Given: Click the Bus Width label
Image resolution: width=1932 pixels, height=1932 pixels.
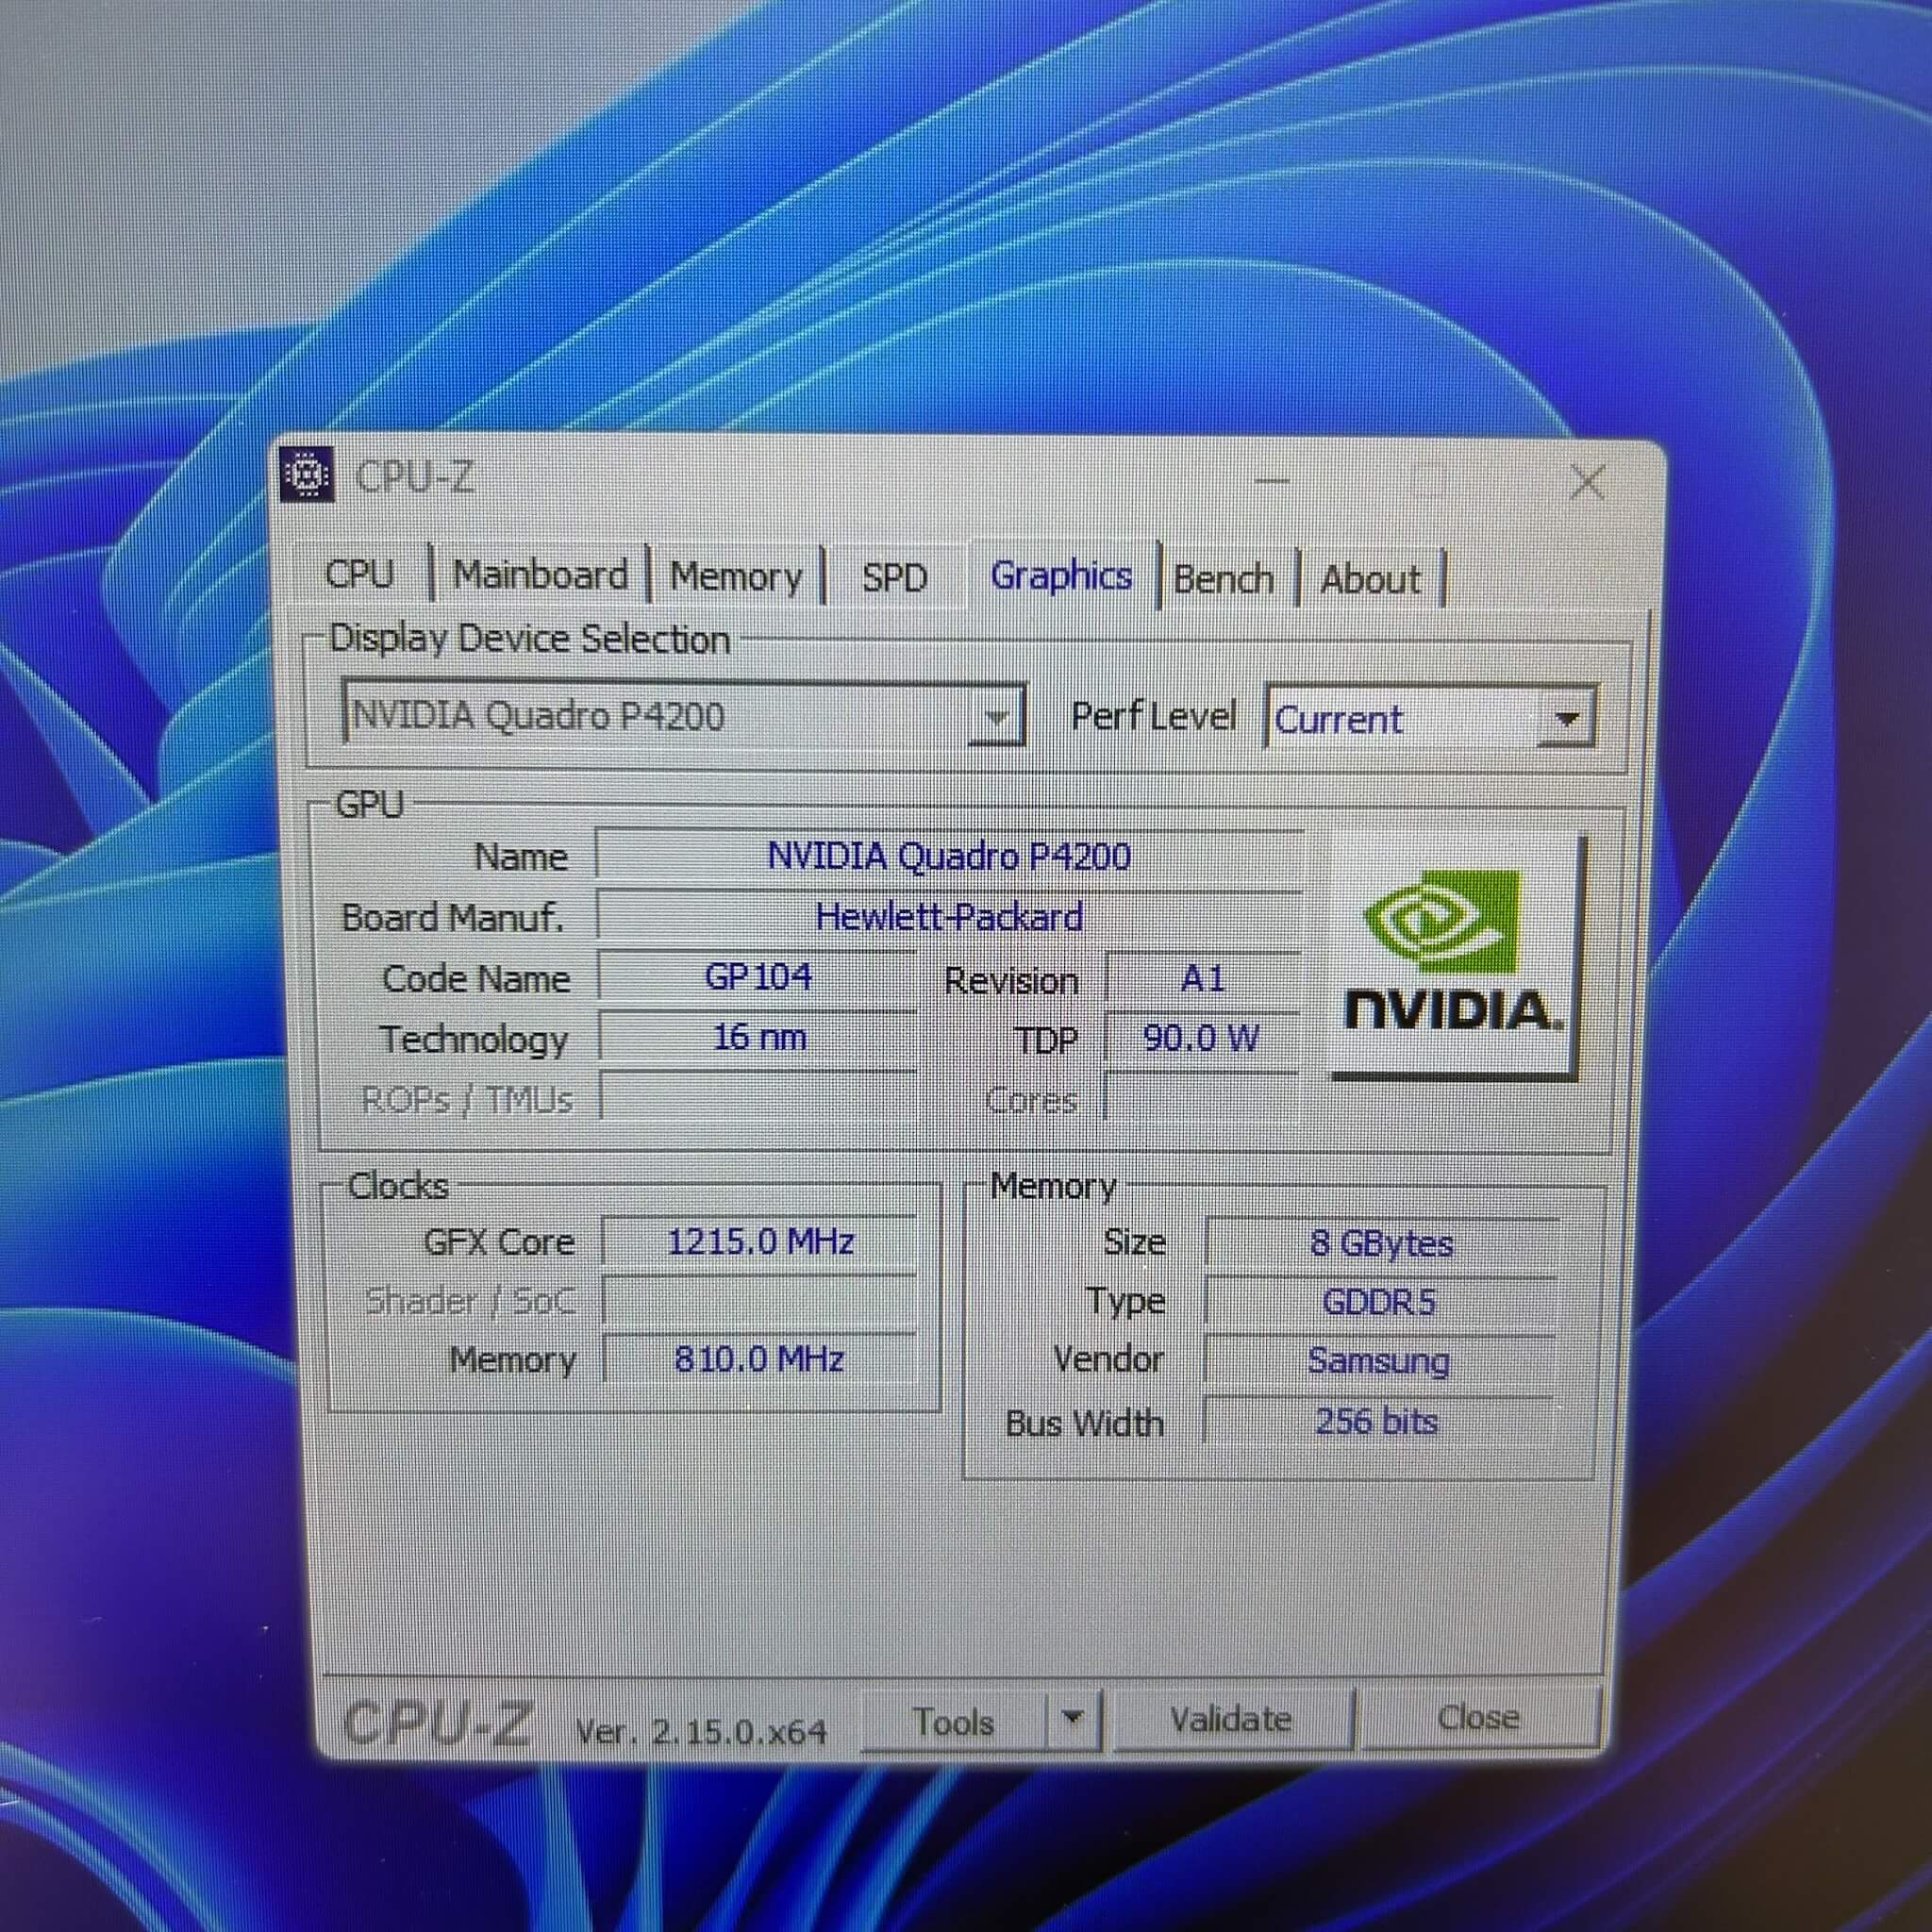Looking at the screenshot, I should (x=1085, y=1422).
